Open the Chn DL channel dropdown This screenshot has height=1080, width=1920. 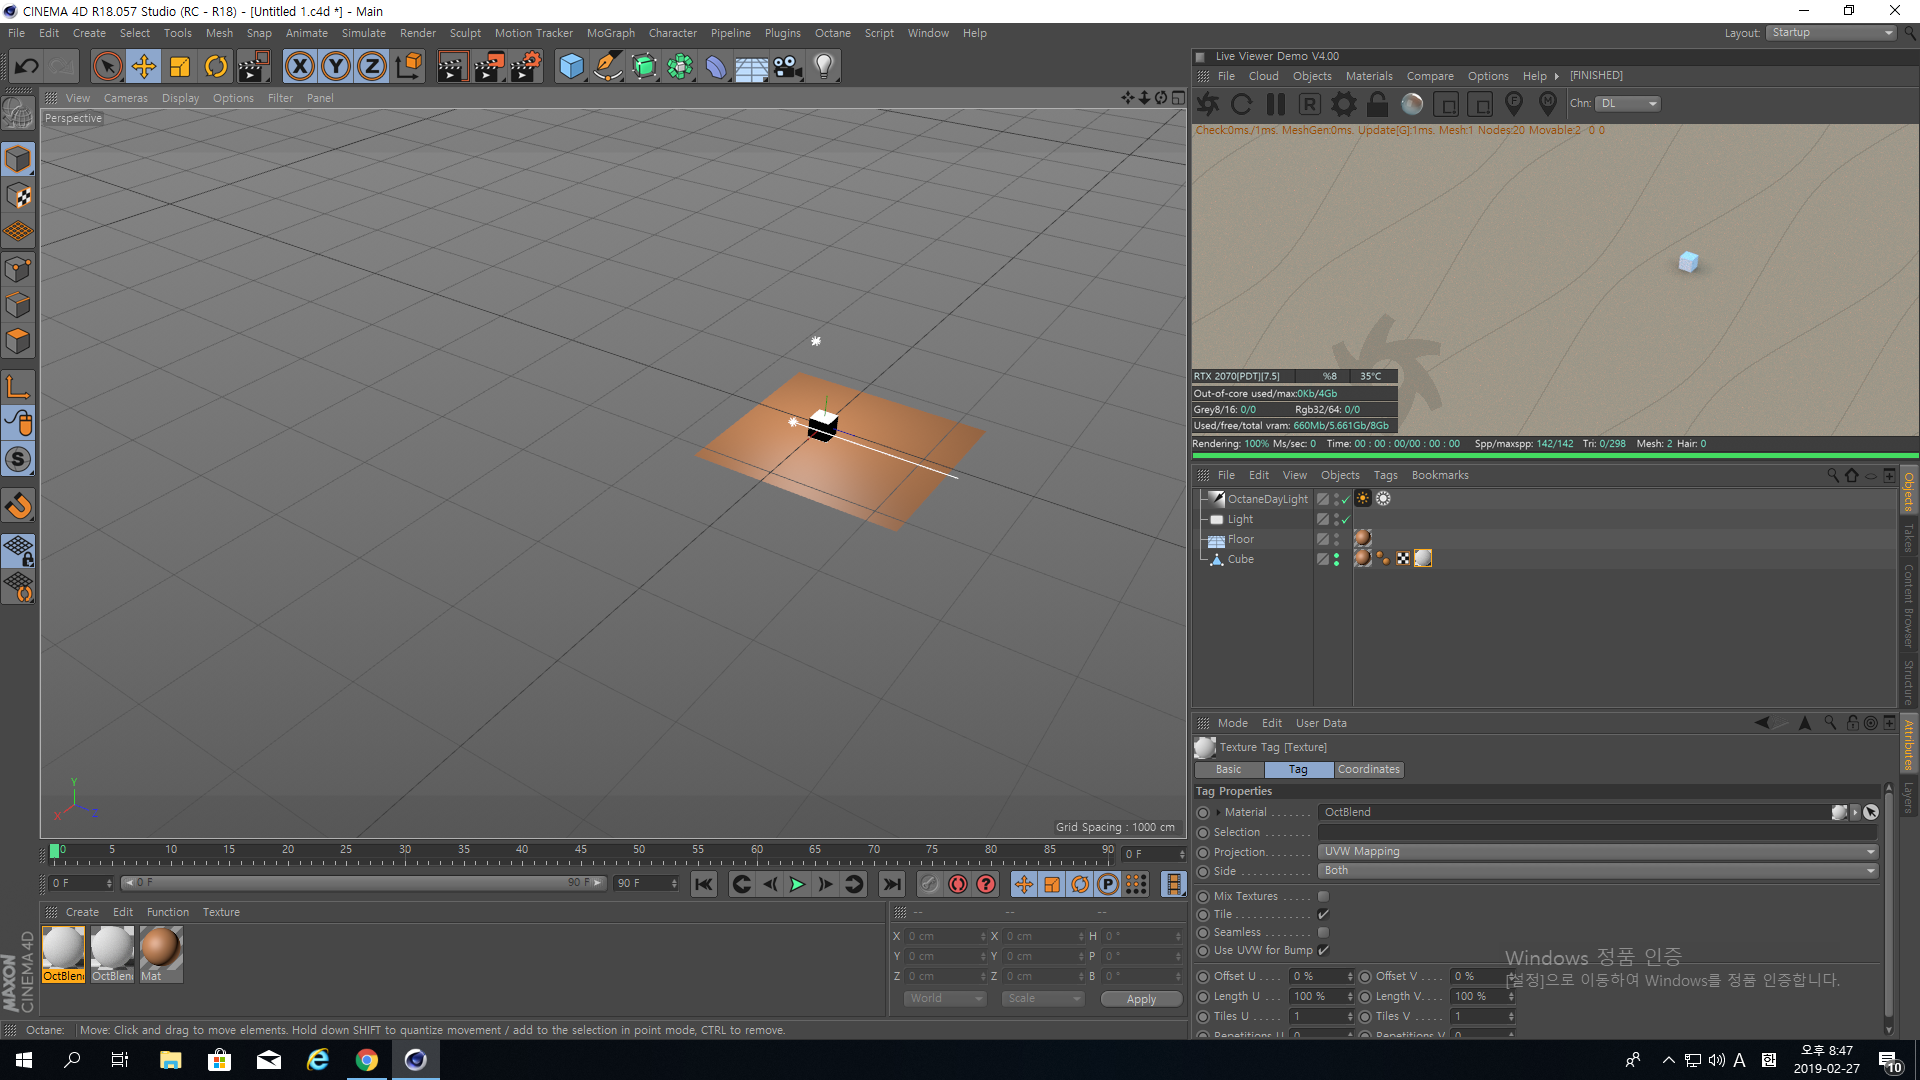1628,104
